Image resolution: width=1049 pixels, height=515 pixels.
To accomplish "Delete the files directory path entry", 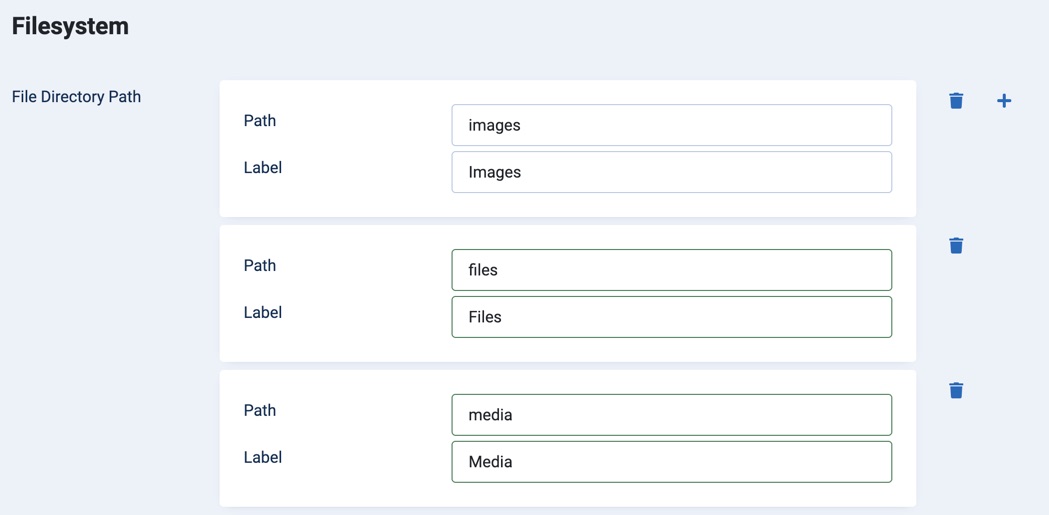I will click(956, 245).
